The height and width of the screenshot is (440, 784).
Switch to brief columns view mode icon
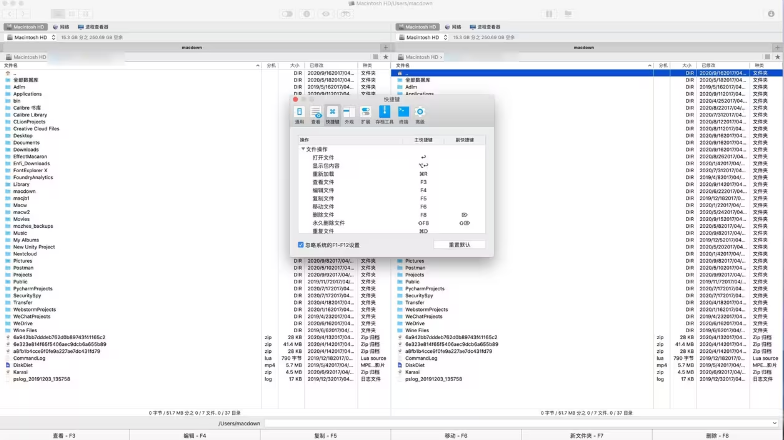(x=72, y=14)
